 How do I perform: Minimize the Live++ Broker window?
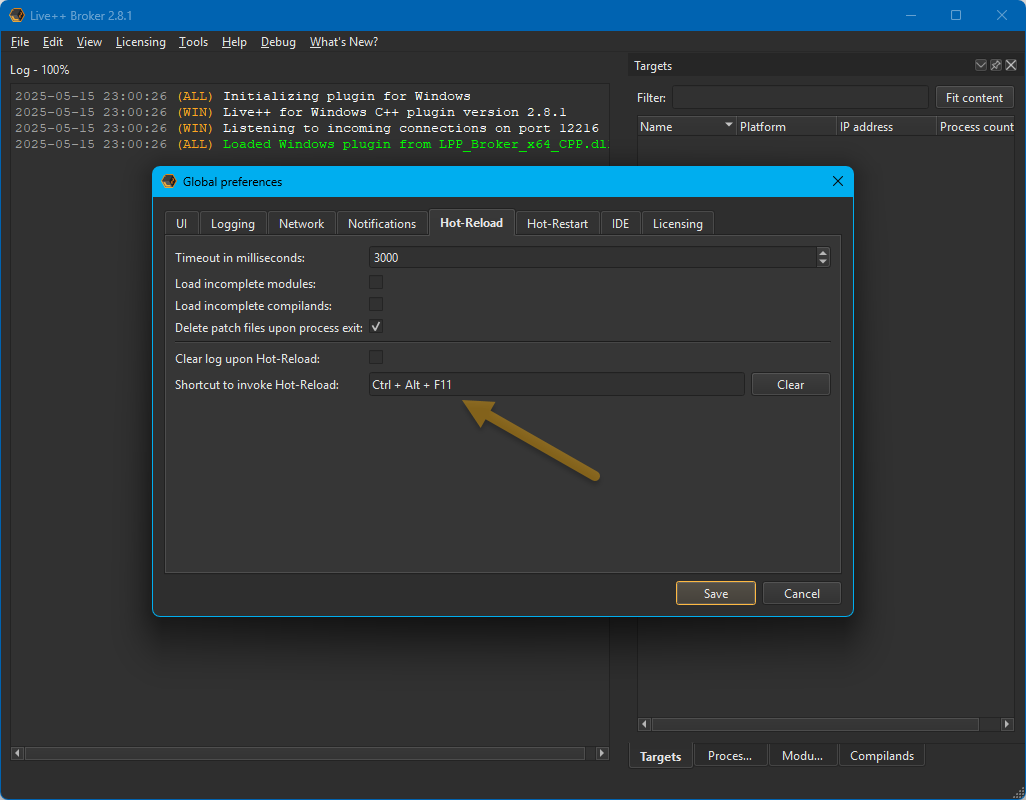tap(910, 14)
